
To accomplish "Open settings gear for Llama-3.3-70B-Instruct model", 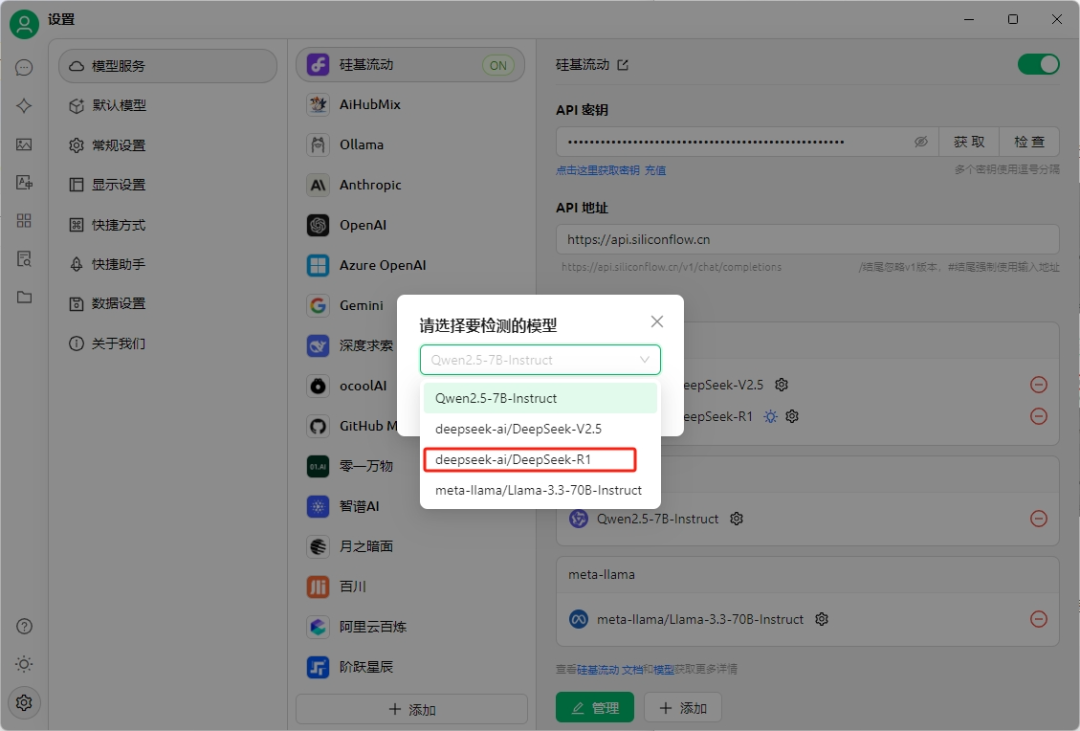I will coord(821,619).
